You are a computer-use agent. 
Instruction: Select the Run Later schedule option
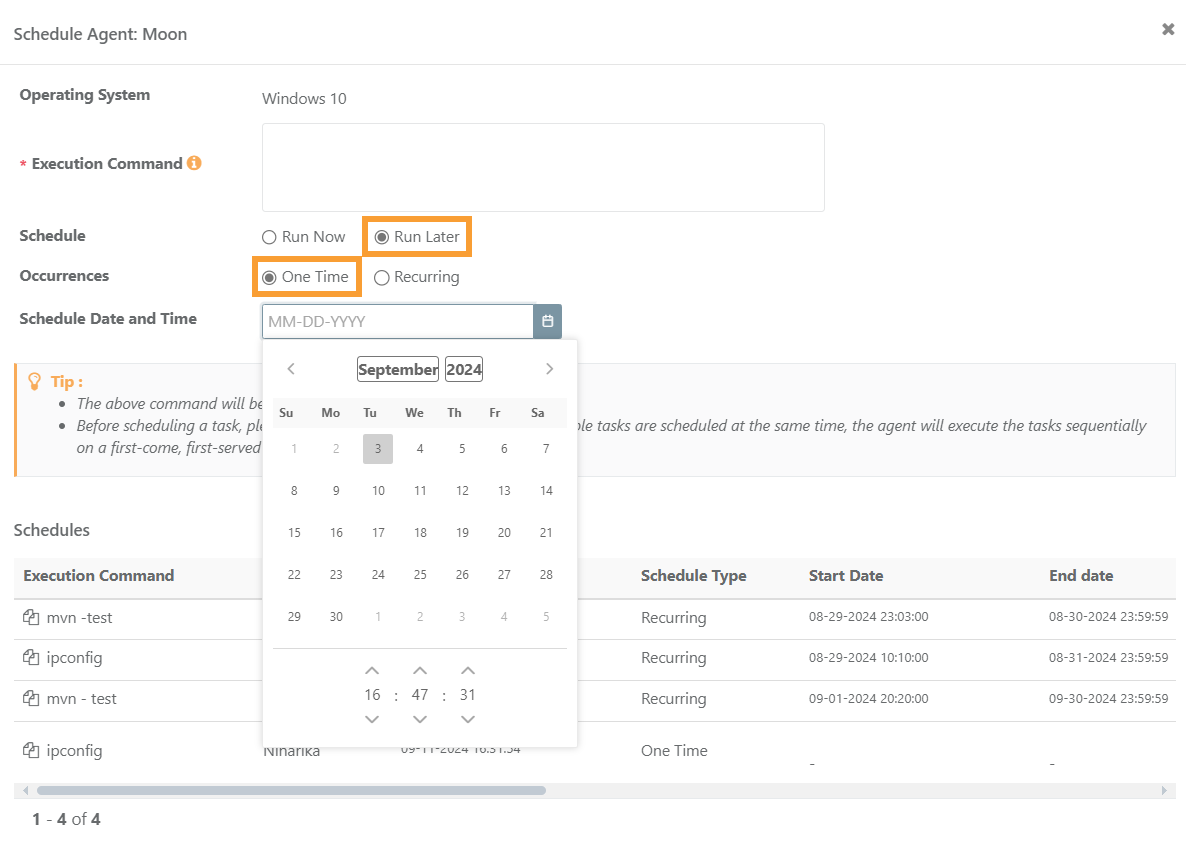click(x=381, y=236)
